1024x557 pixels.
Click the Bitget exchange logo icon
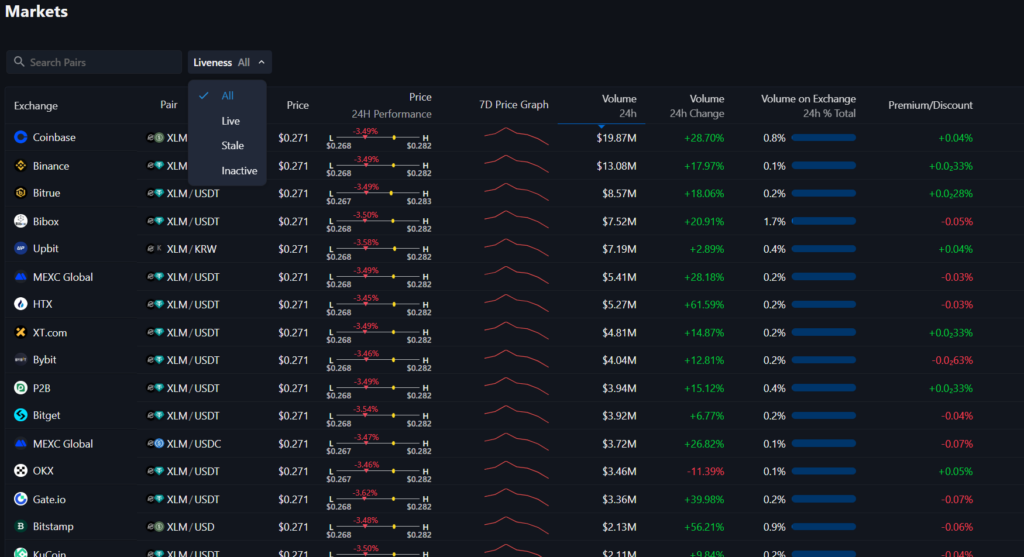click(21, 415)
